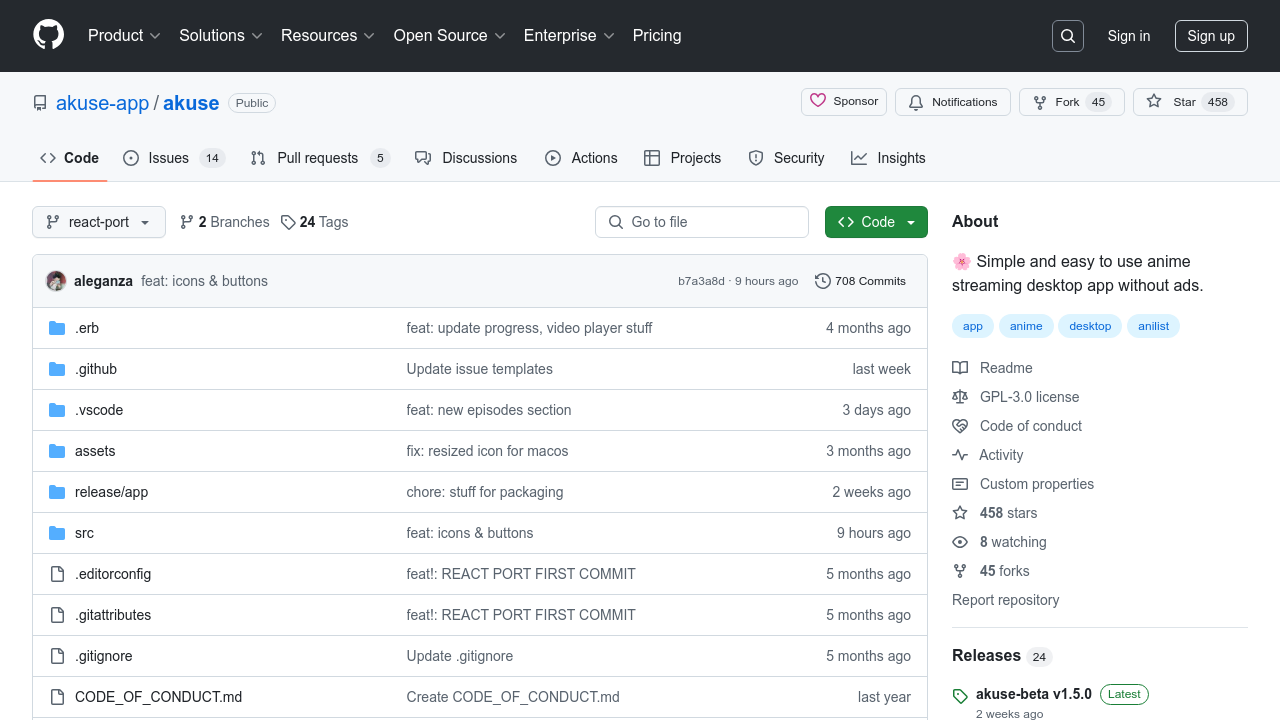This screenshot has width=1280, height=720.
Task: Switch to the Issues tab
Action: [174, 158]
